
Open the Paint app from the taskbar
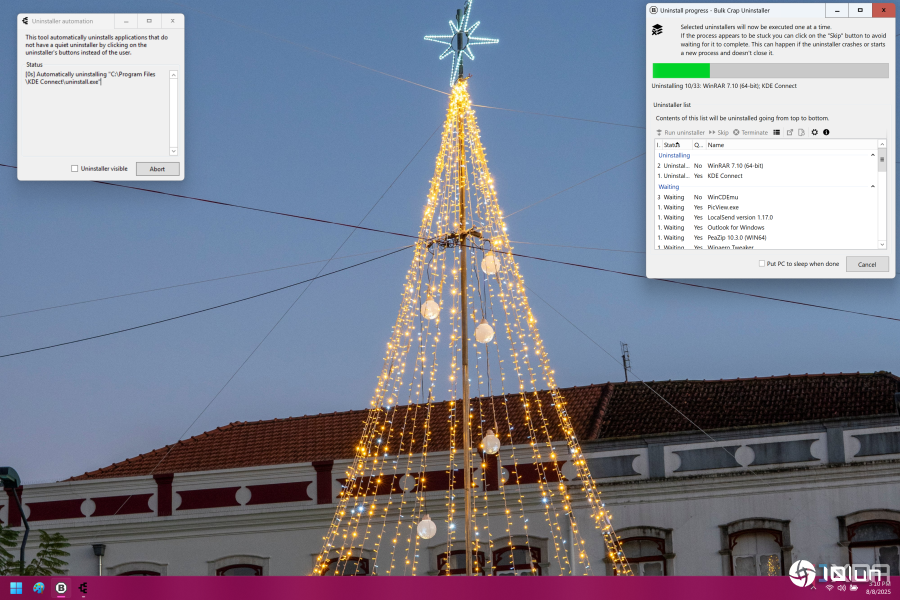[x=39, y=588]
